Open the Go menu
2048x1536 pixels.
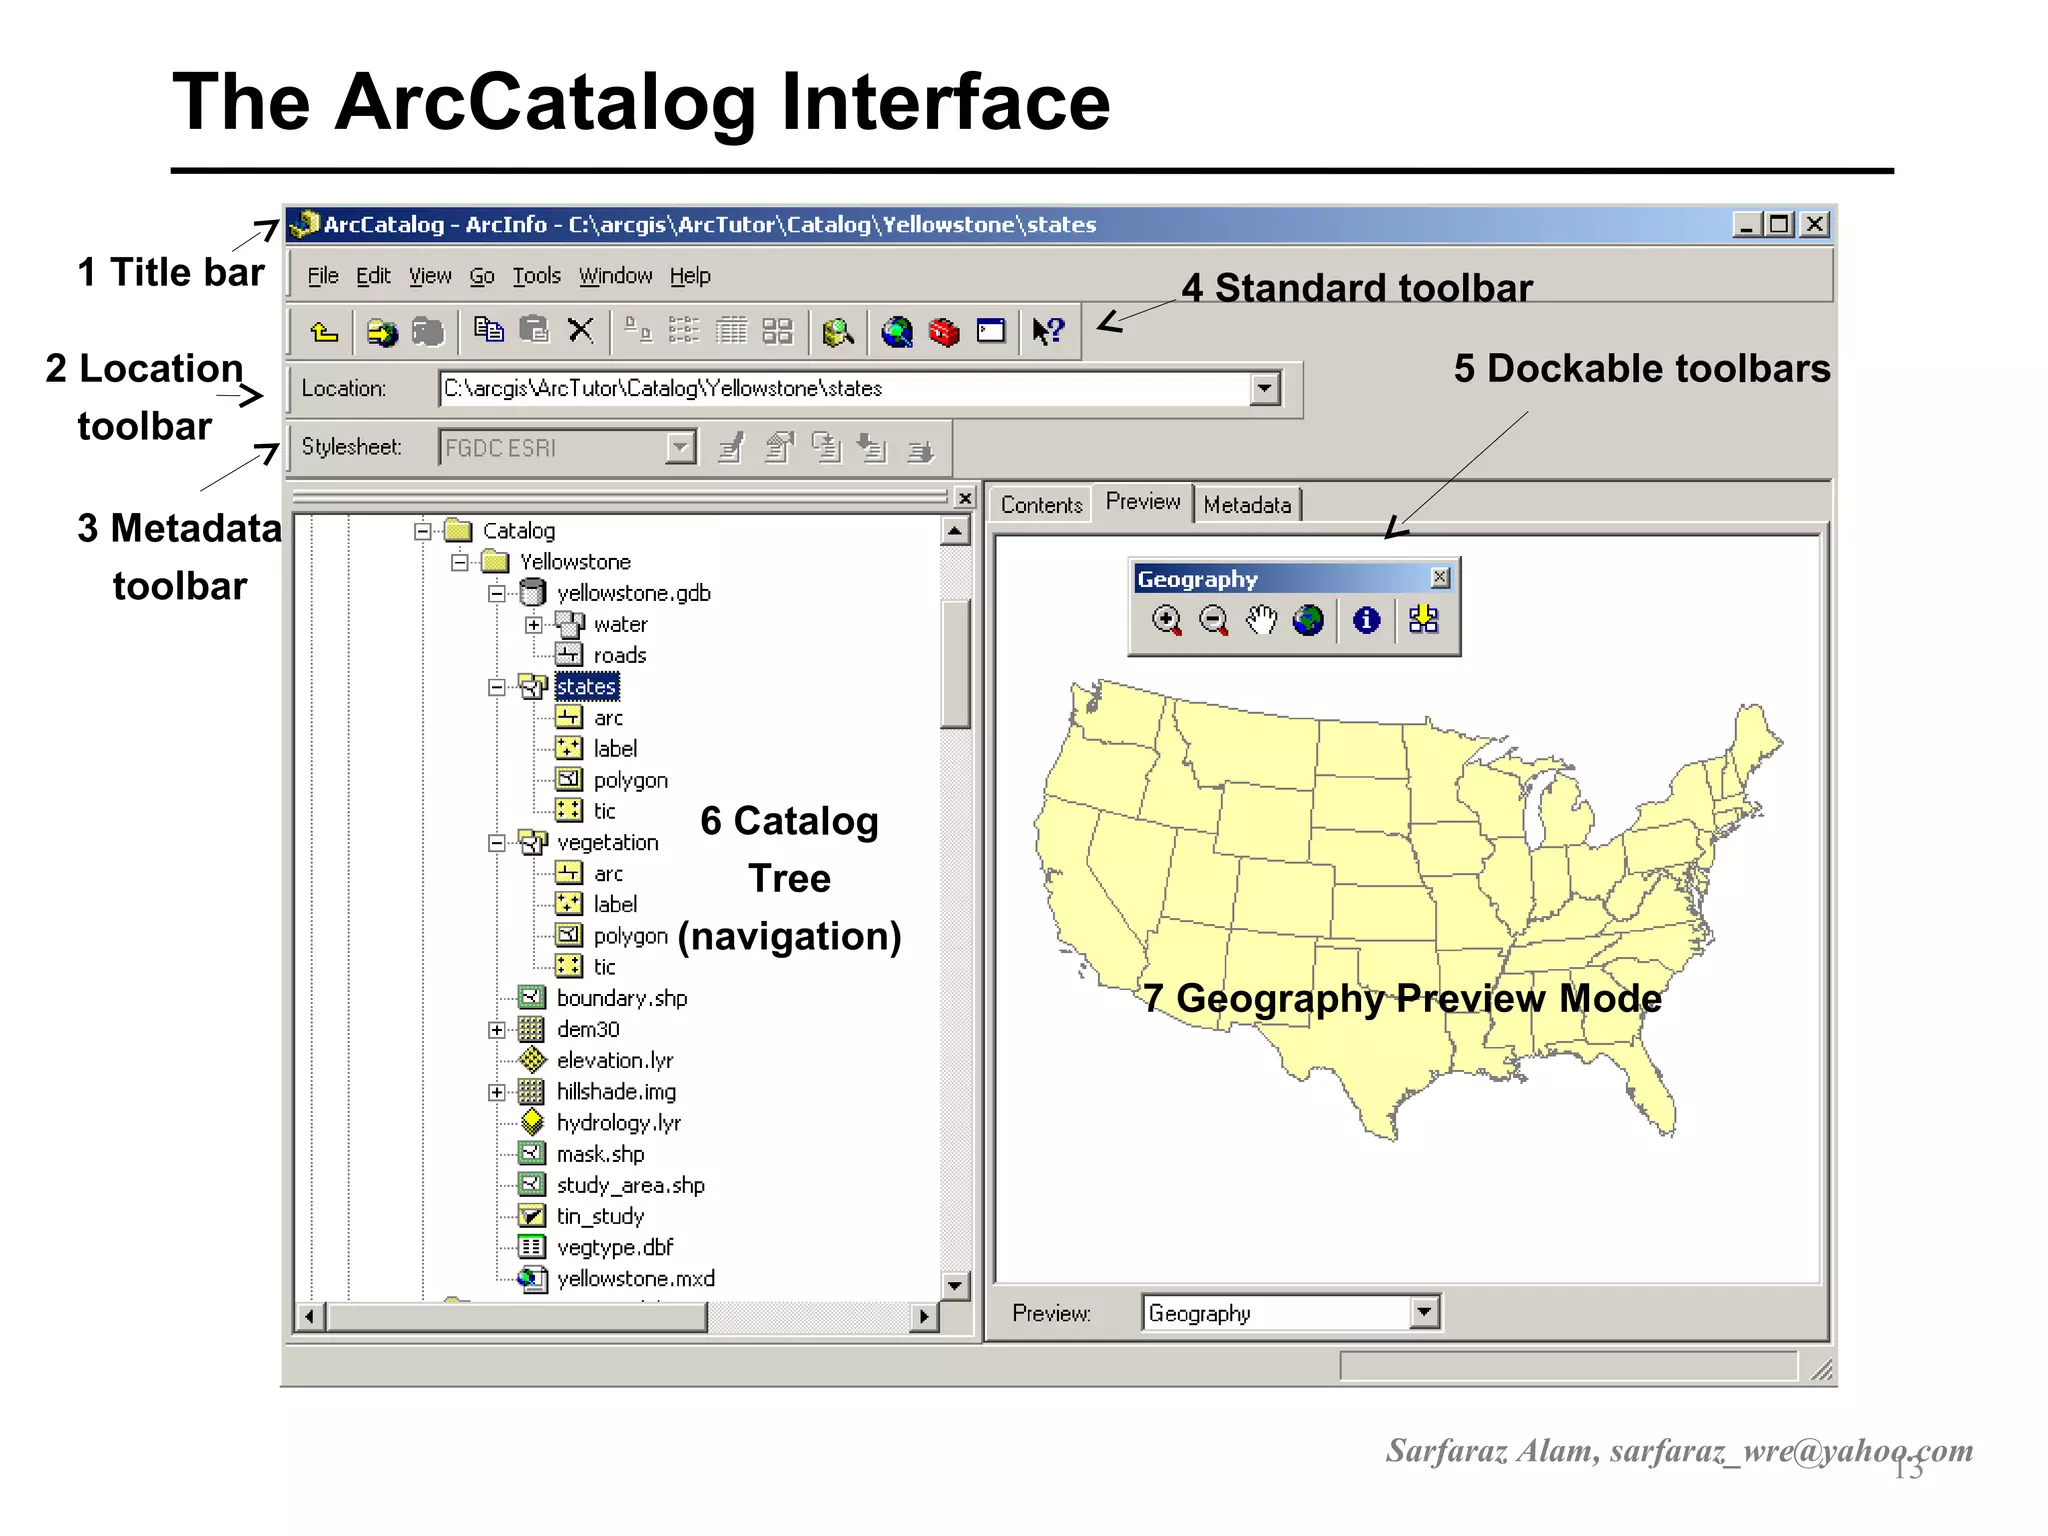click(482, 276)
